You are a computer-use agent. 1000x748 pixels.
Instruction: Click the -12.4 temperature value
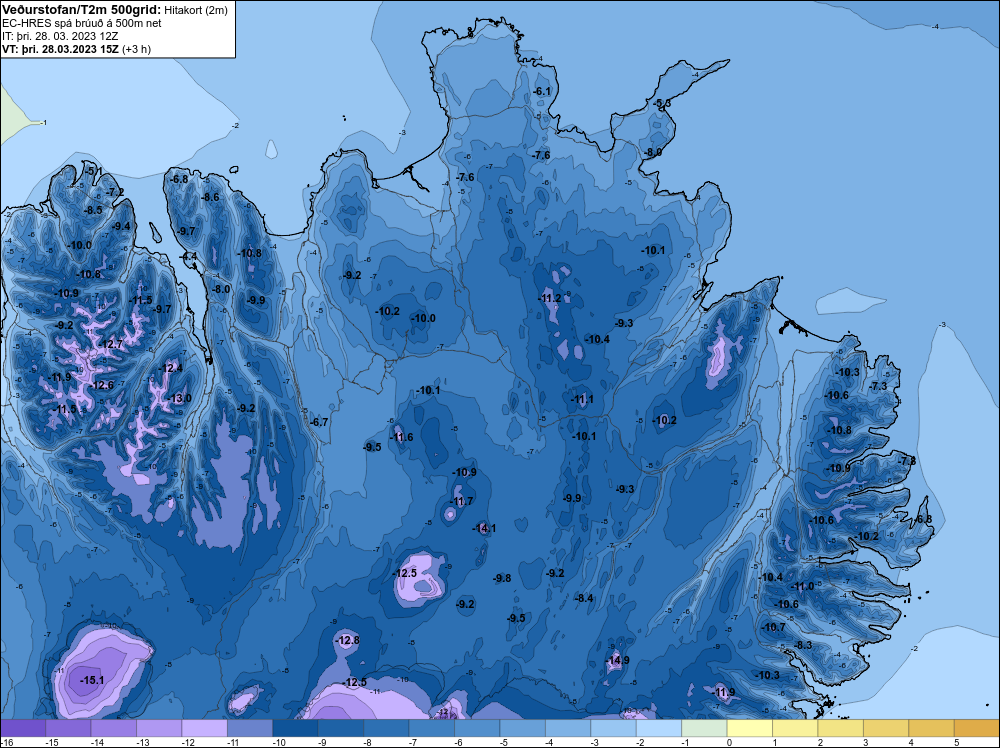(x=171, y=368)
